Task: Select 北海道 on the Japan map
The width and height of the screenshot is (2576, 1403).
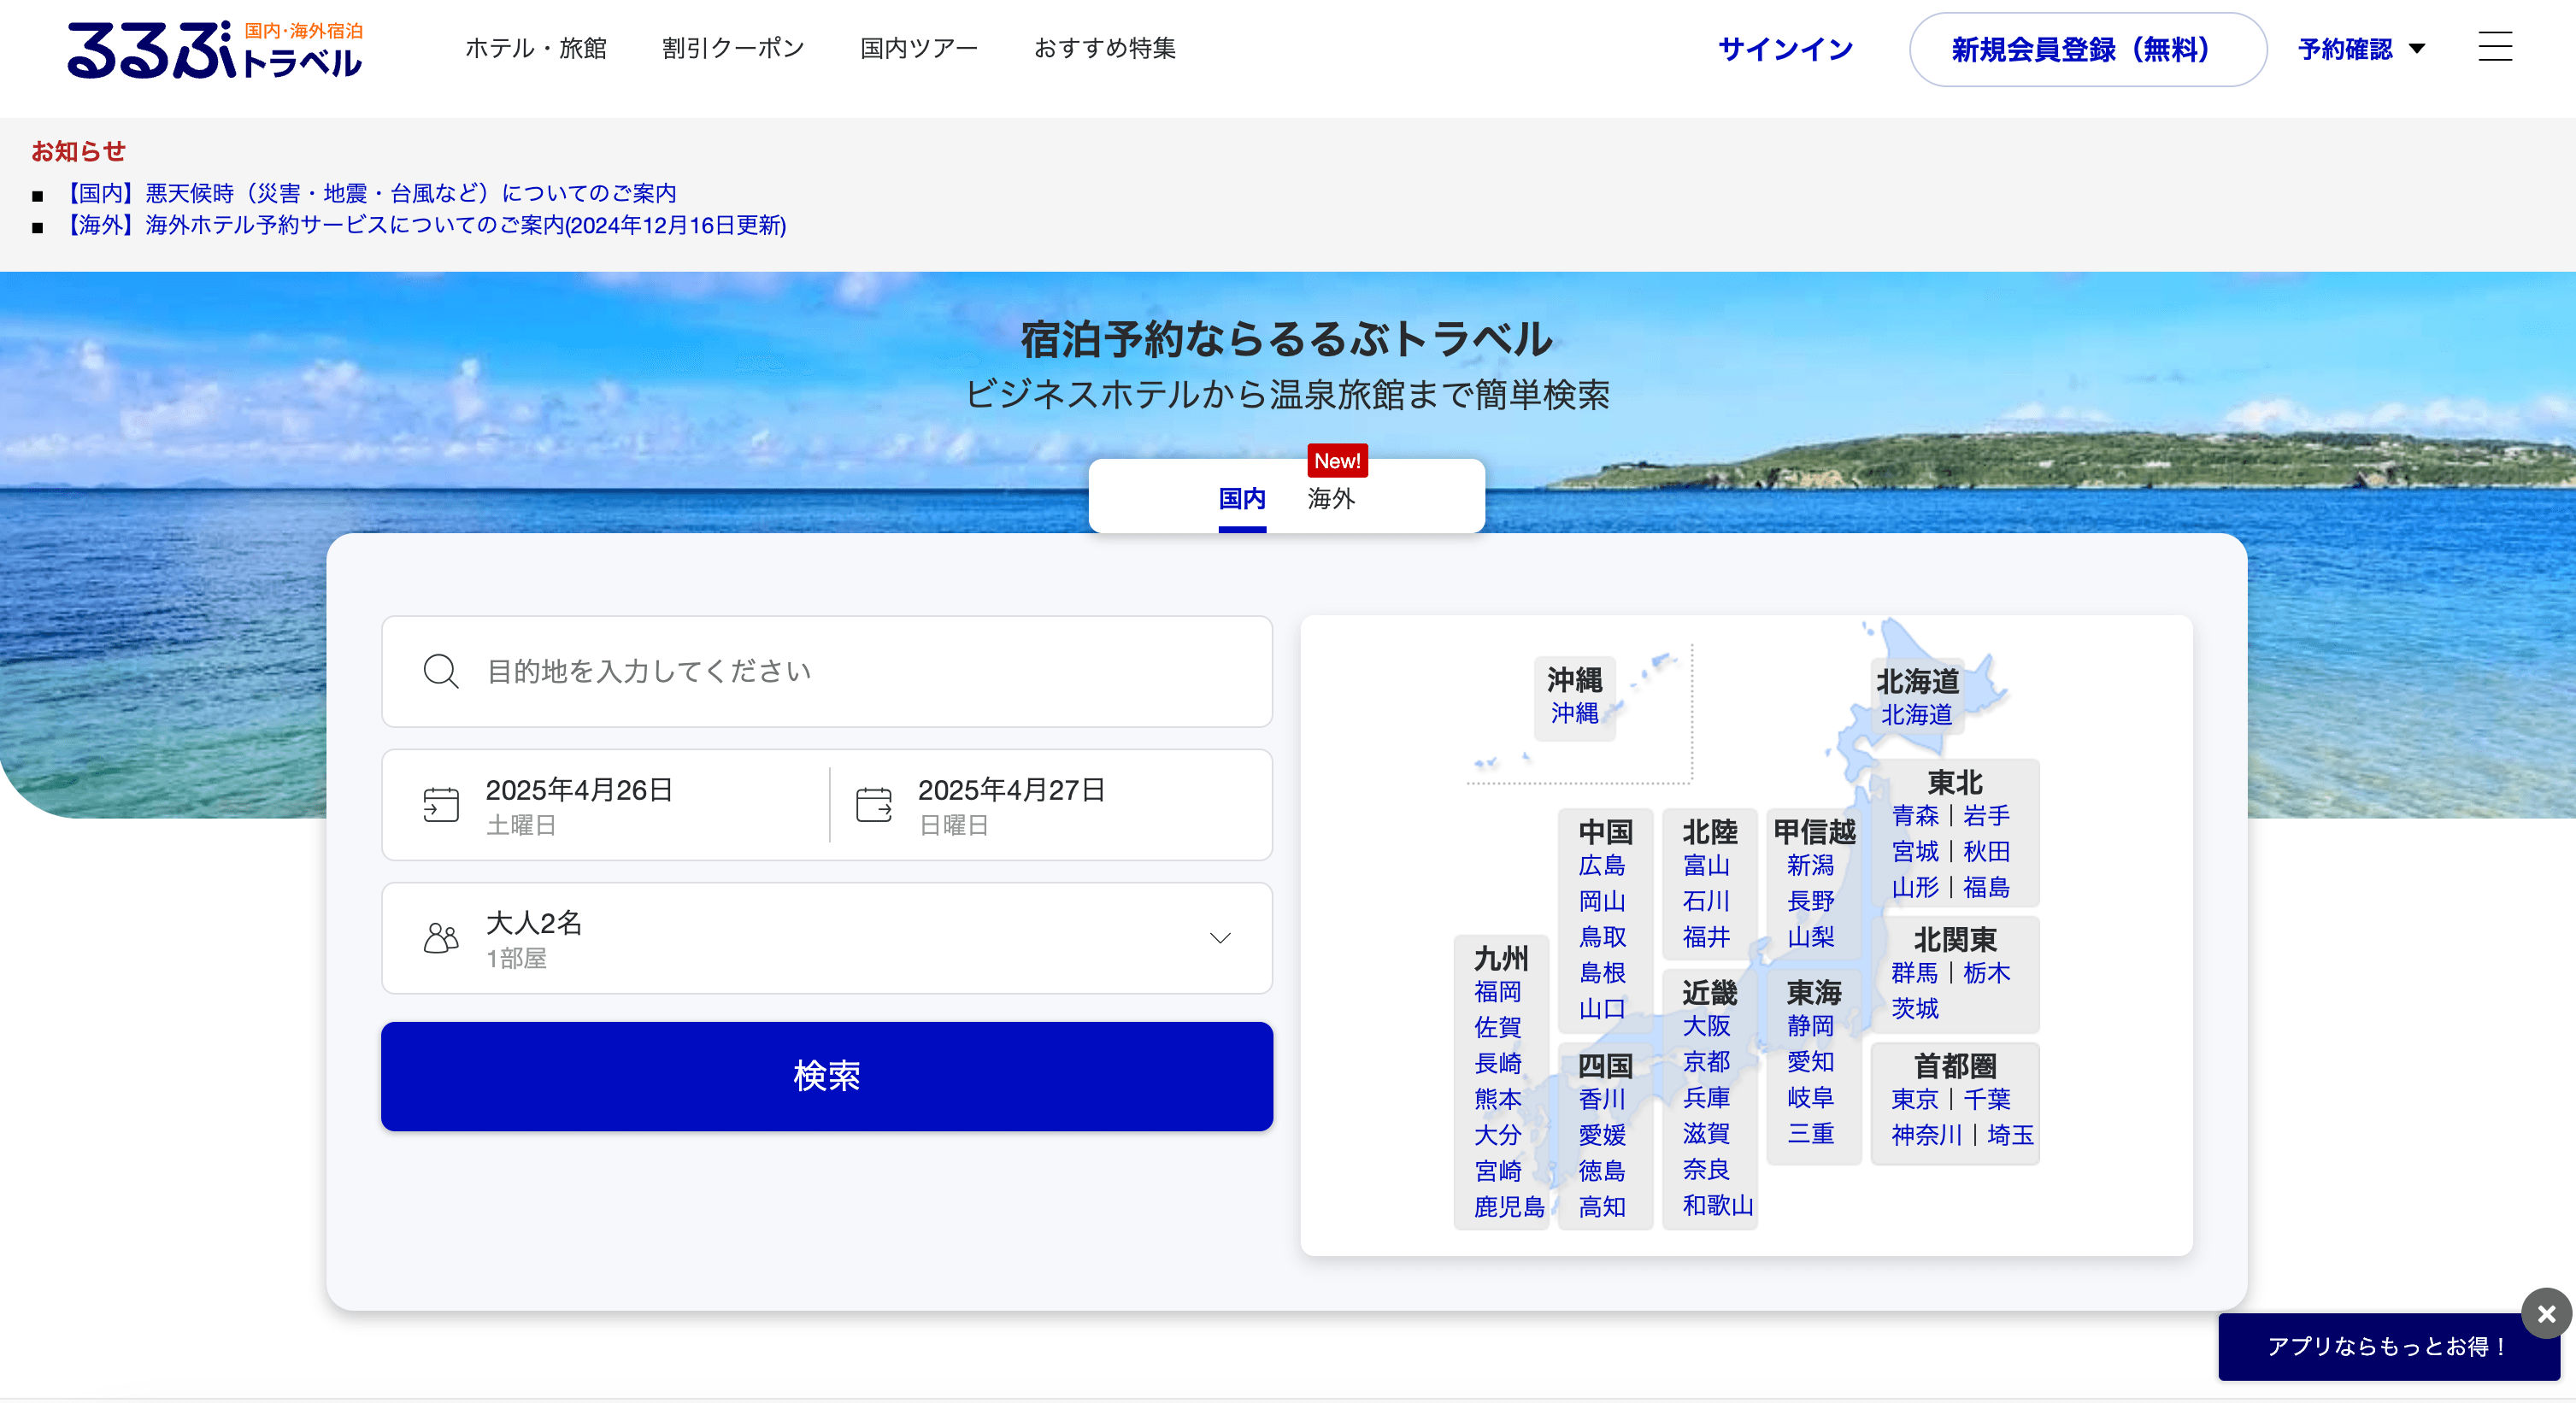Action: tap(1916, 715)
